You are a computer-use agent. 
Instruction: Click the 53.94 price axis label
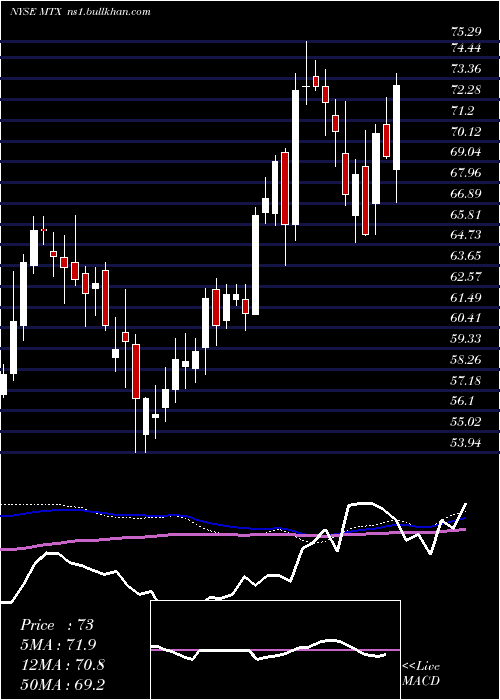(466, 443)
